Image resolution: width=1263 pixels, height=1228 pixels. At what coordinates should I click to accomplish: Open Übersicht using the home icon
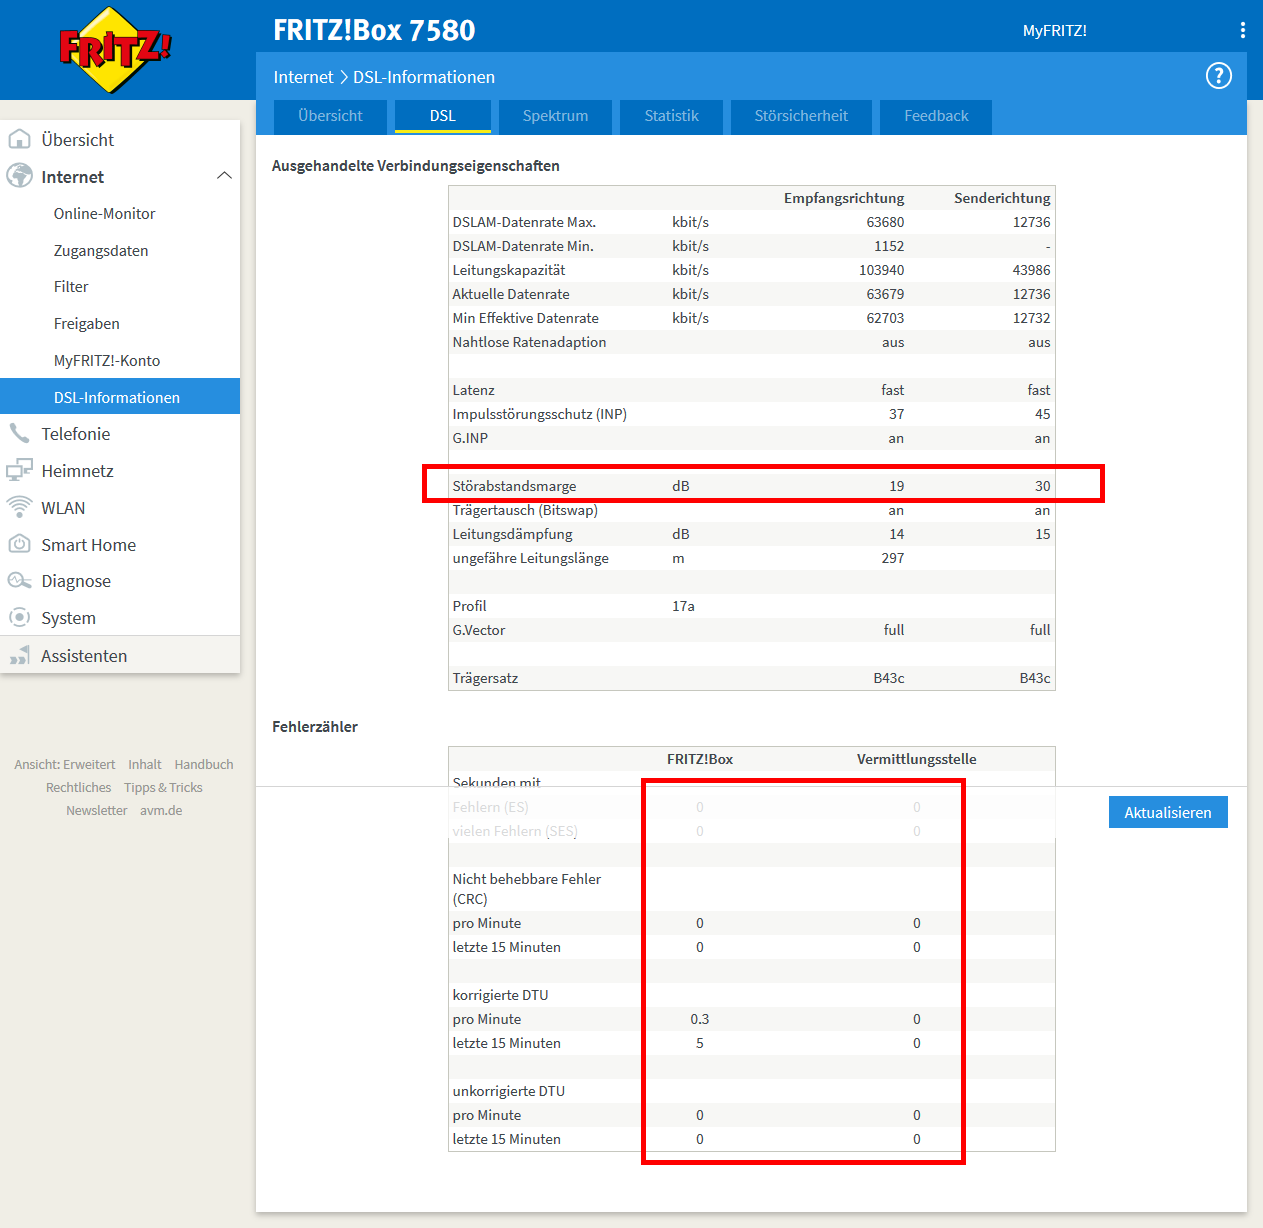click(x=20, y=139)
